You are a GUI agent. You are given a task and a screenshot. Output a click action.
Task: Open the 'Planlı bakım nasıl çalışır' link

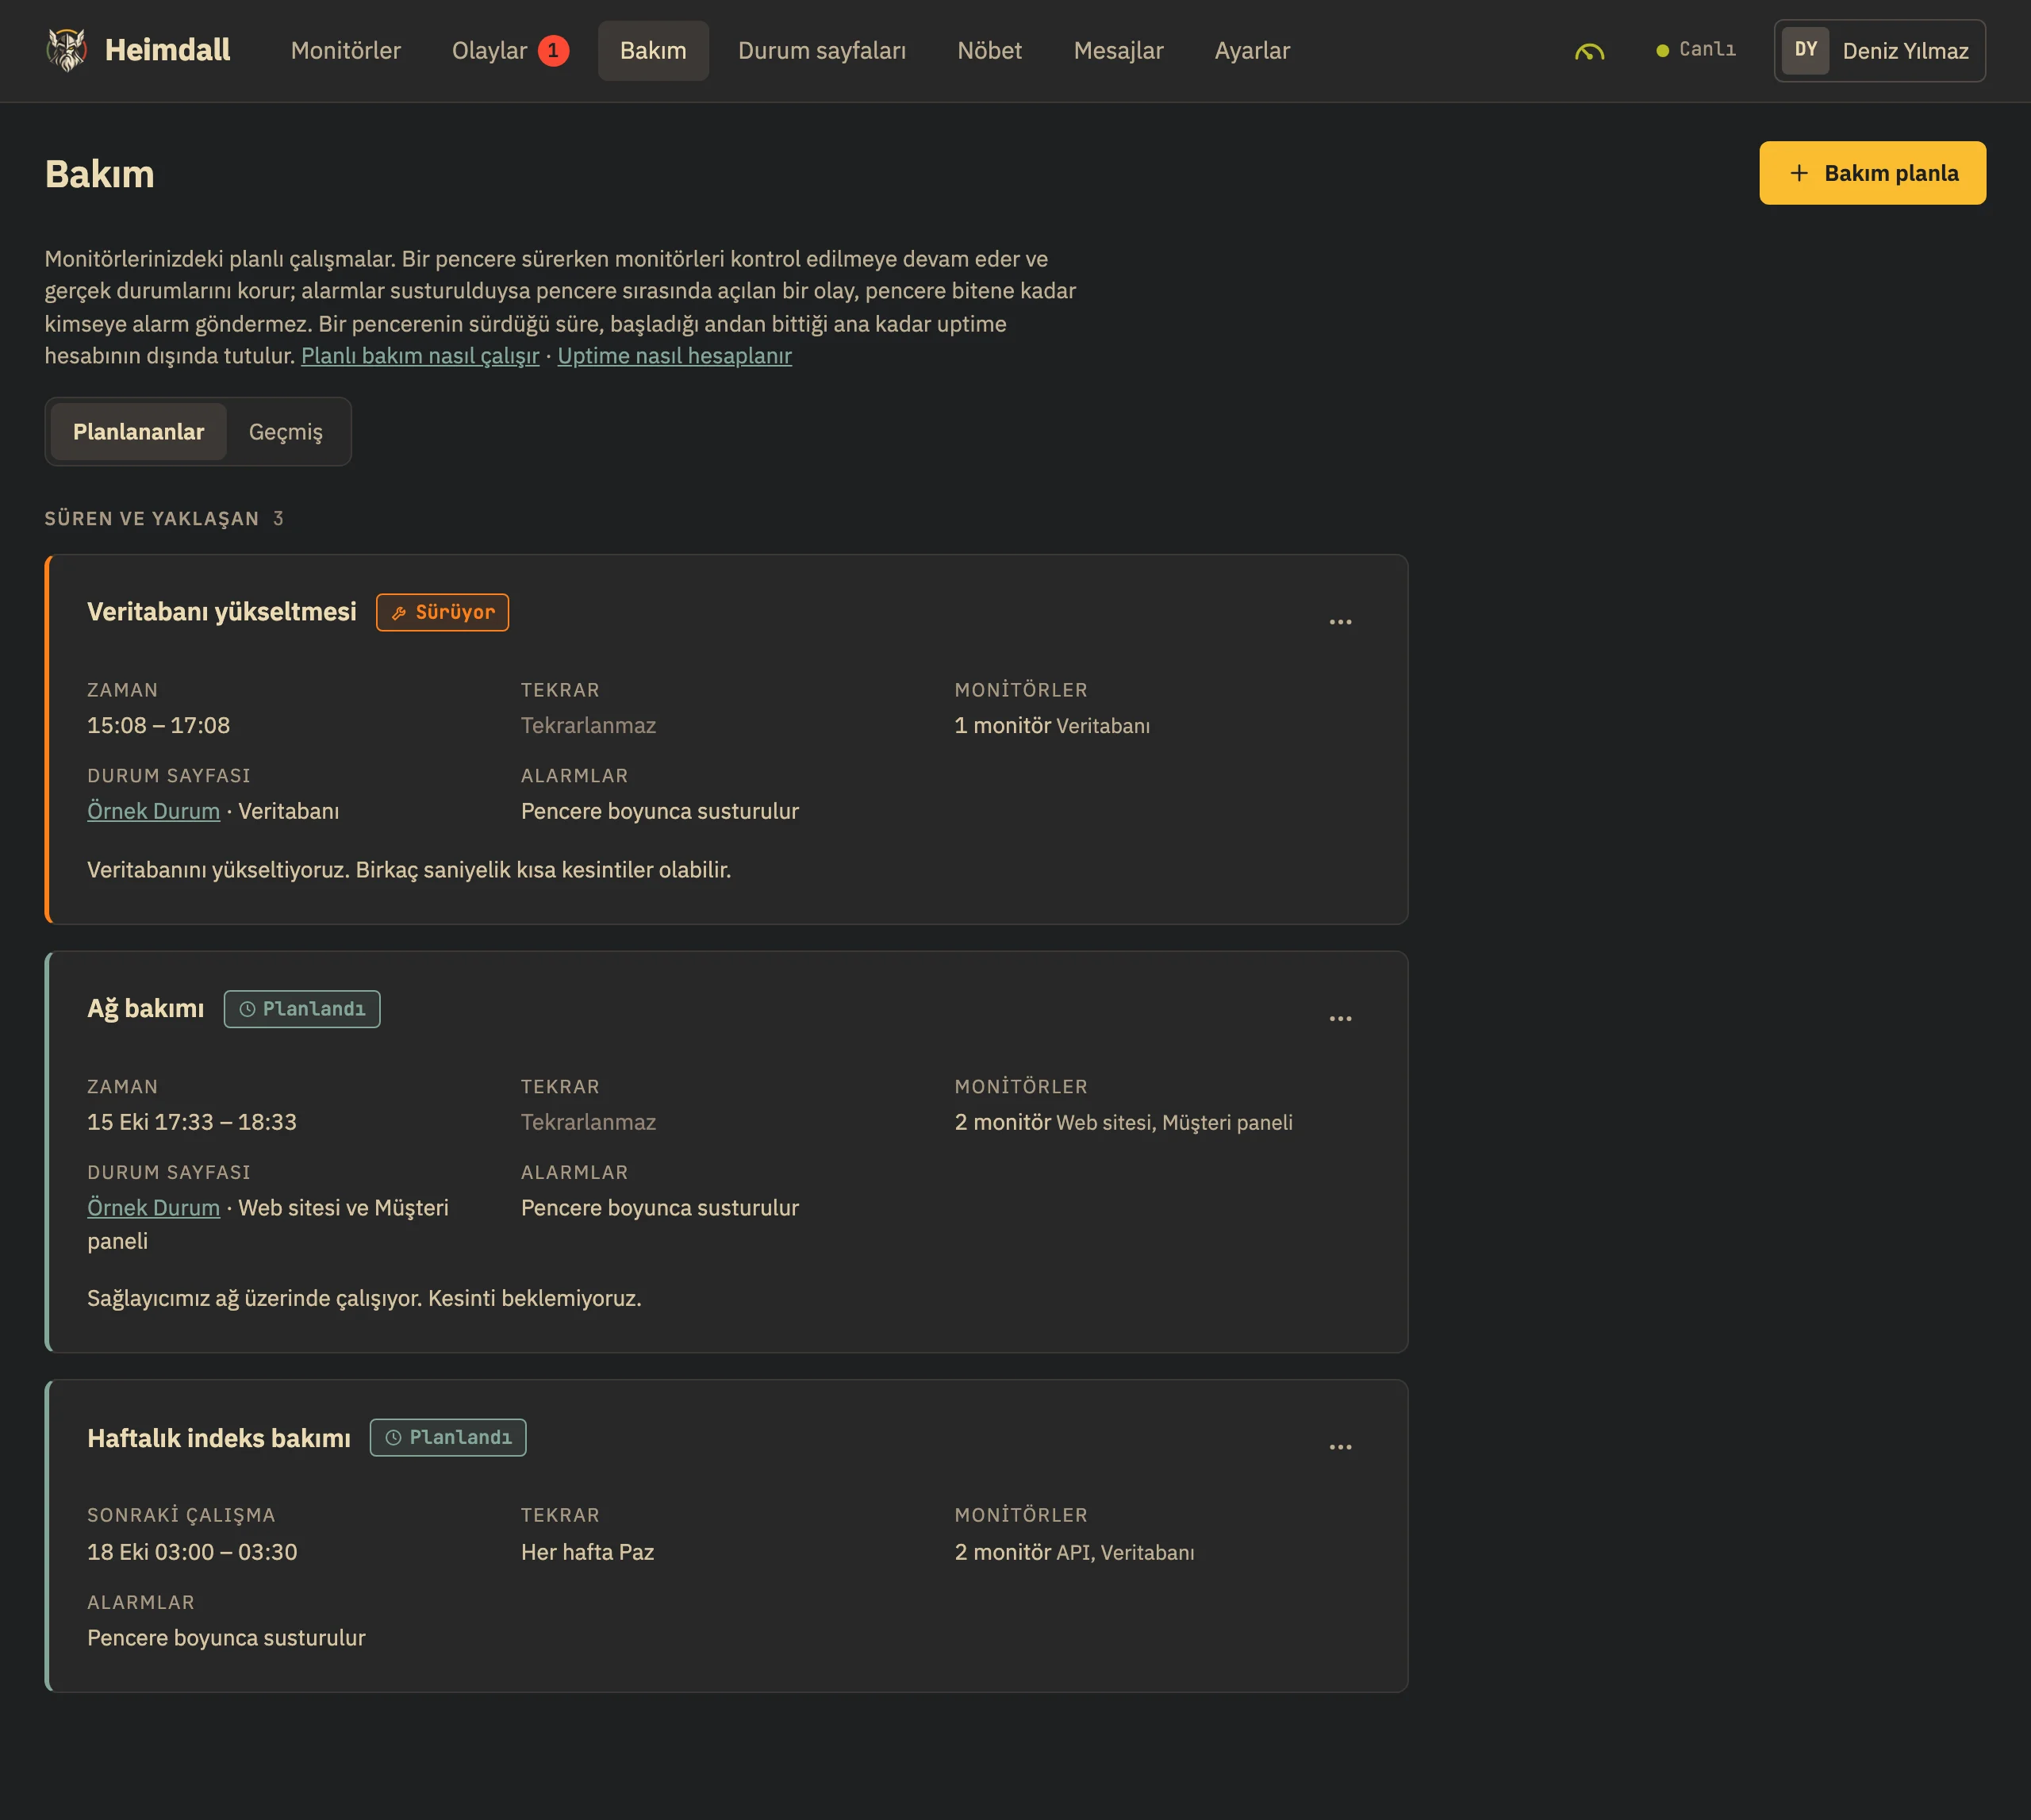click(x=420, y=356)
